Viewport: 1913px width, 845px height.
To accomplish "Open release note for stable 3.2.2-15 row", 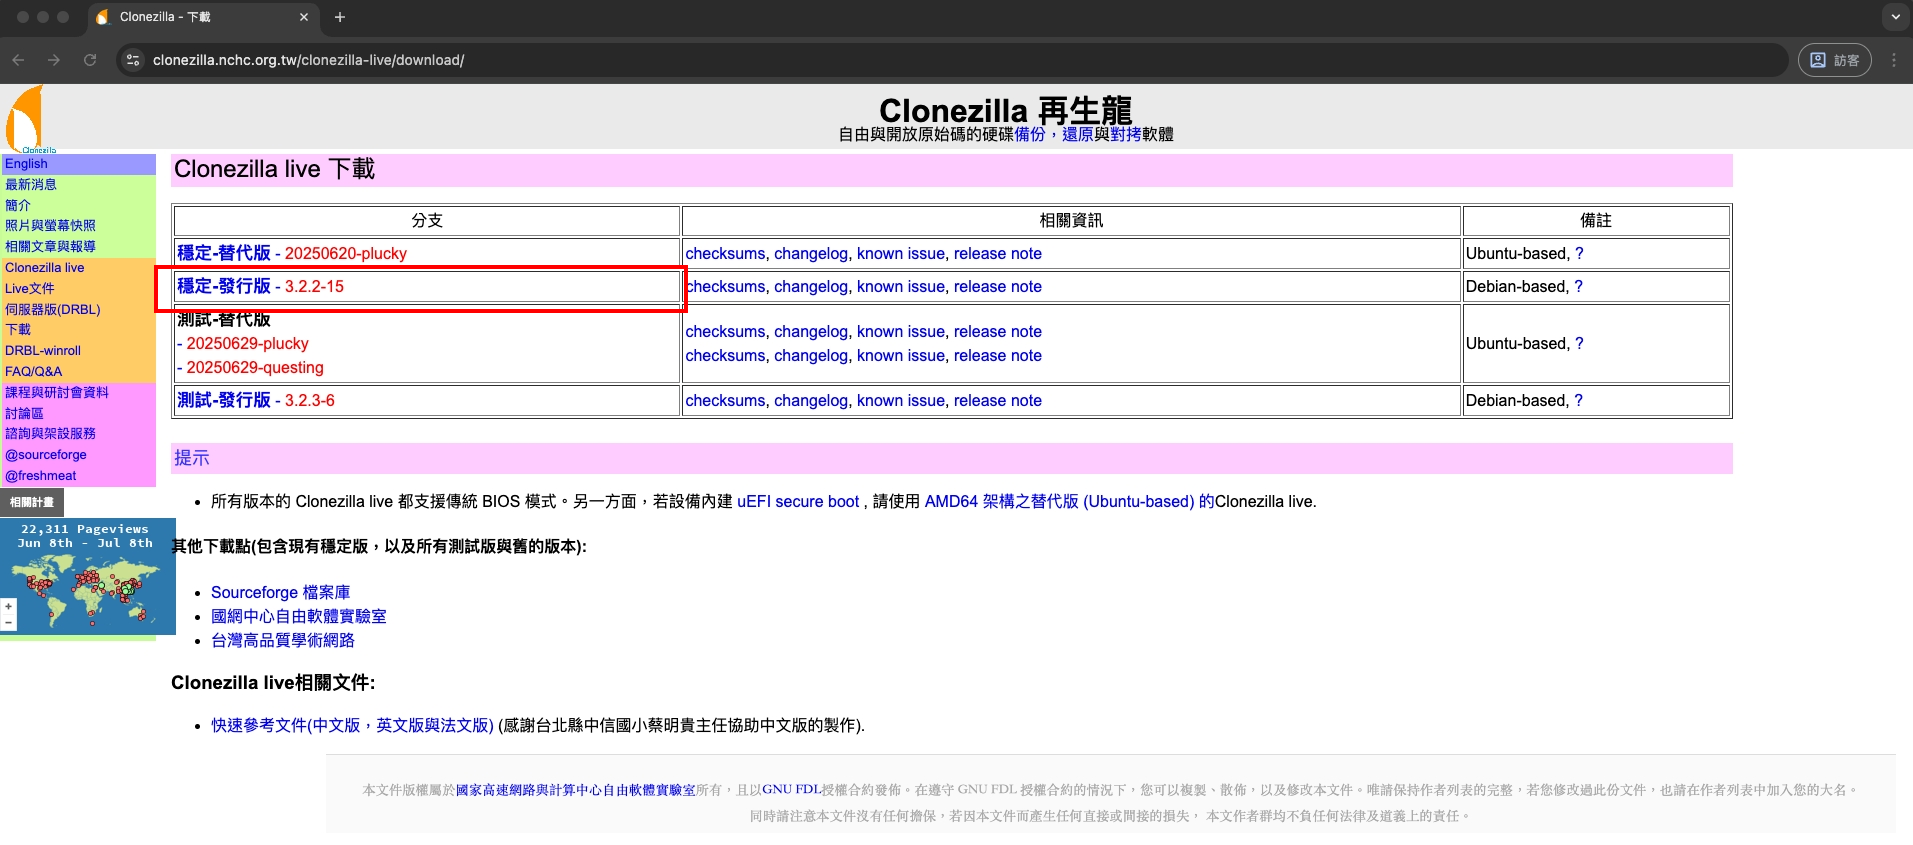I will pos(998,287).
